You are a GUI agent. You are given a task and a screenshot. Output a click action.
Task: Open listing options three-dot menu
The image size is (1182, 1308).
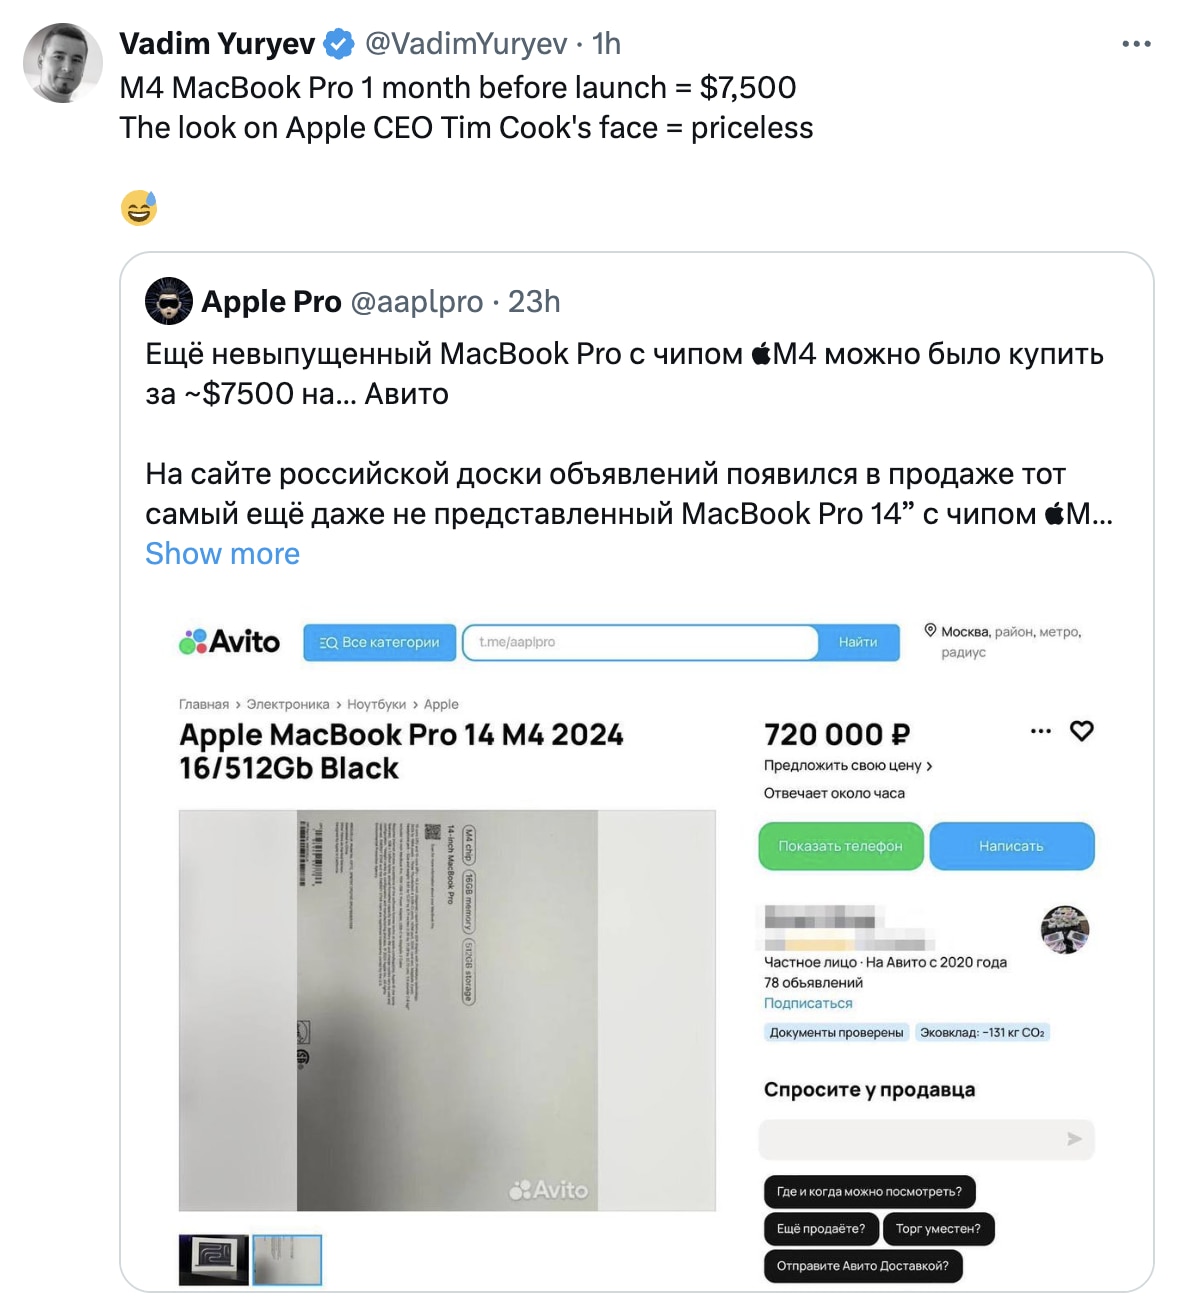pyautogui.click(x=1041, y=731)
